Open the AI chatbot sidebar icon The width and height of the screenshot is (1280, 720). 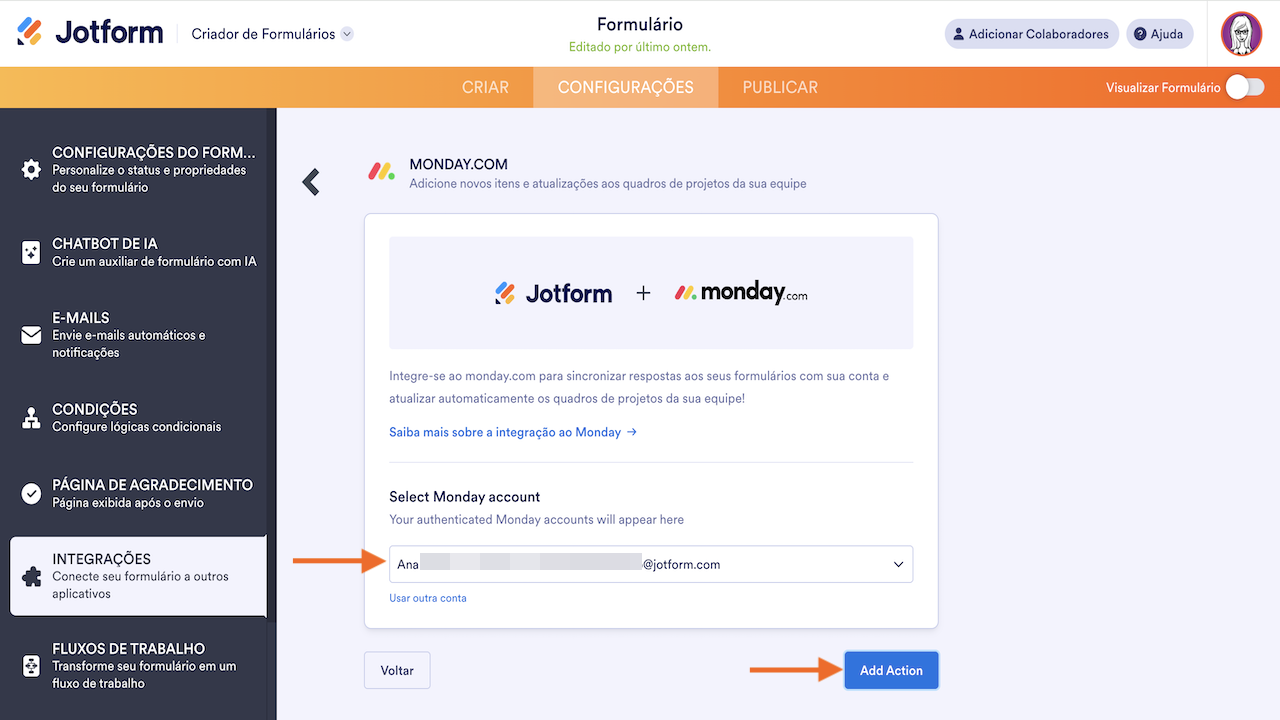[x=31, y=252]
